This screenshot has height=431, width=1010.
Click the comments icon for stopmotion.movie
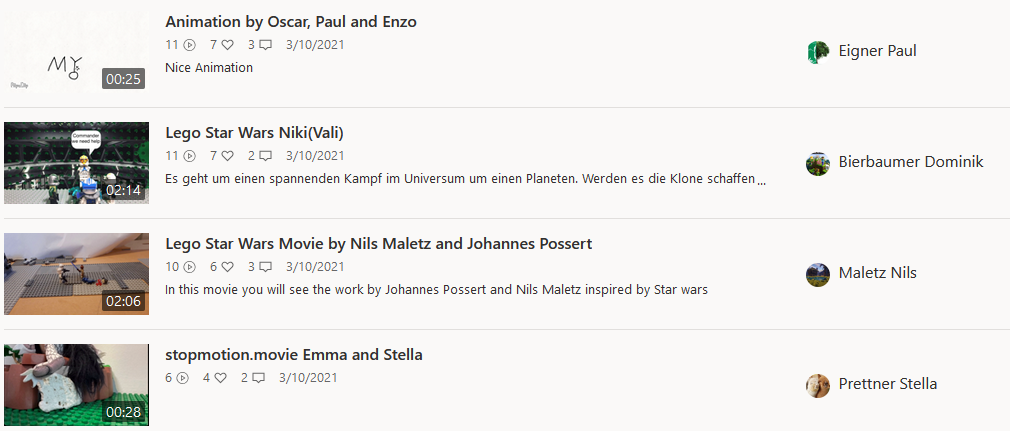pyautogui.click(x=258, y=378)
